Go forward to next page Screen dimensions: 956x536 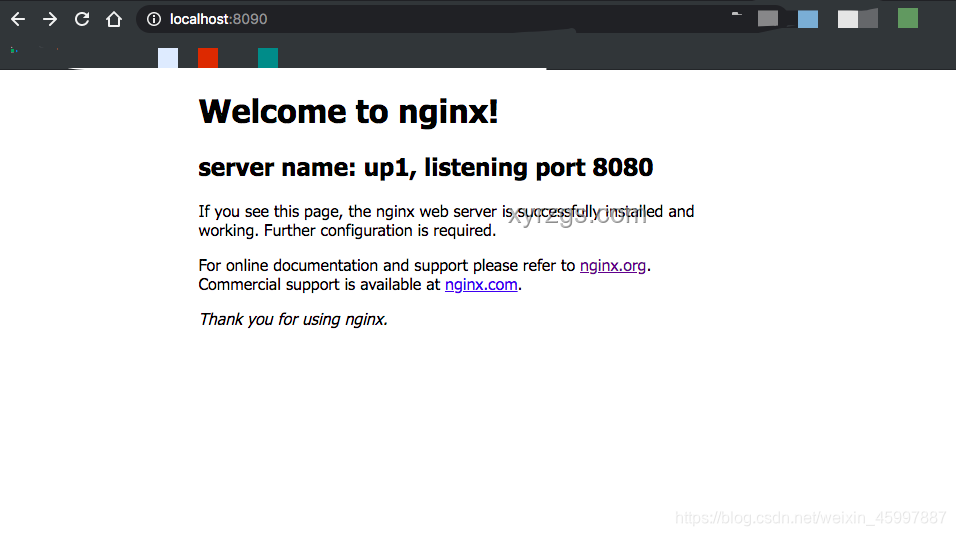tap(50, 20)
